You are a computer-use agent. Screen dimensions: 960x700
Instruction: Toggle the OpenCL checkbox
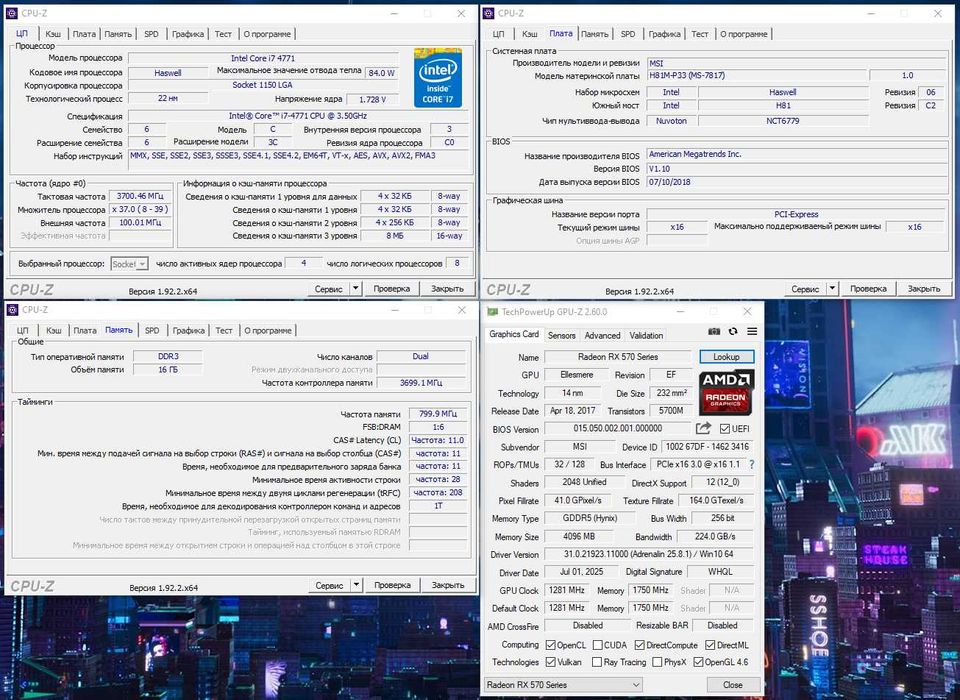pos(550,645)
